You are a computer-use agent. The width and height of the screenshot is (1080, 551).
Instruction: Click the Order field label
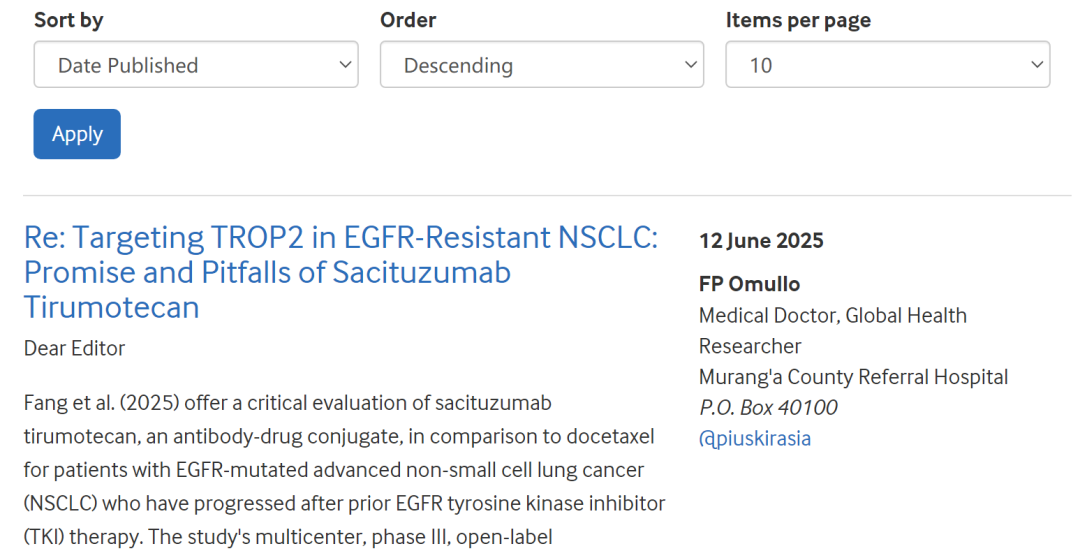click(408, 20)
